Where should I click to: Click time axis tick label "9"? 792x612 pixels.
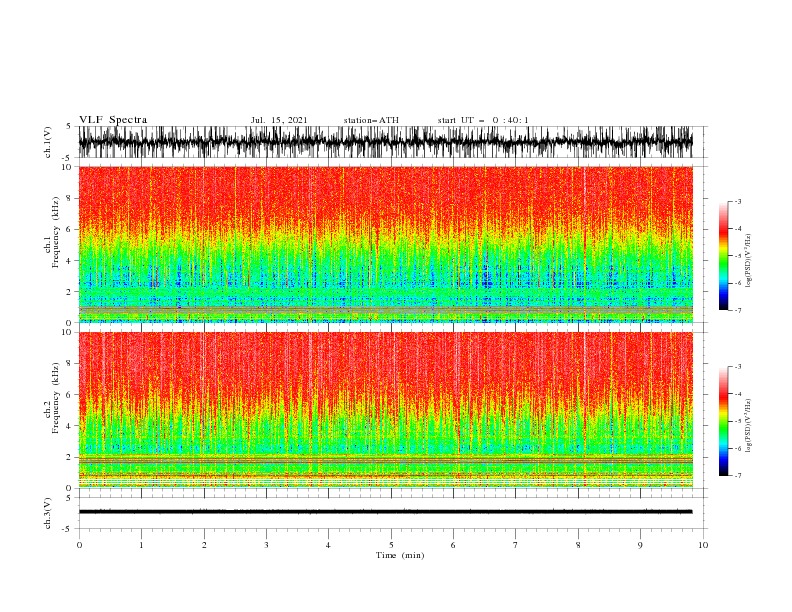pos(640,545)
